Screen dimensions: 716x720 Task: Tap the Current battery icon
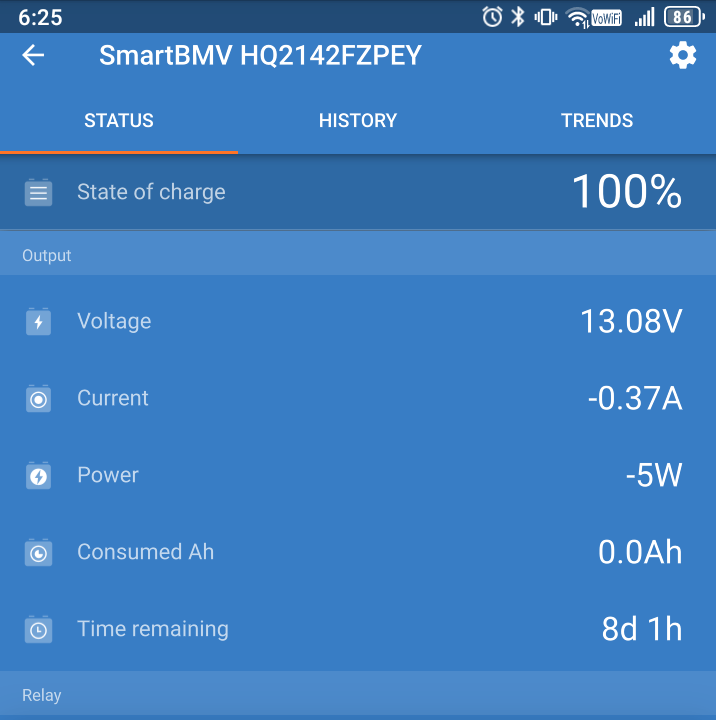(x=38, y=399)
